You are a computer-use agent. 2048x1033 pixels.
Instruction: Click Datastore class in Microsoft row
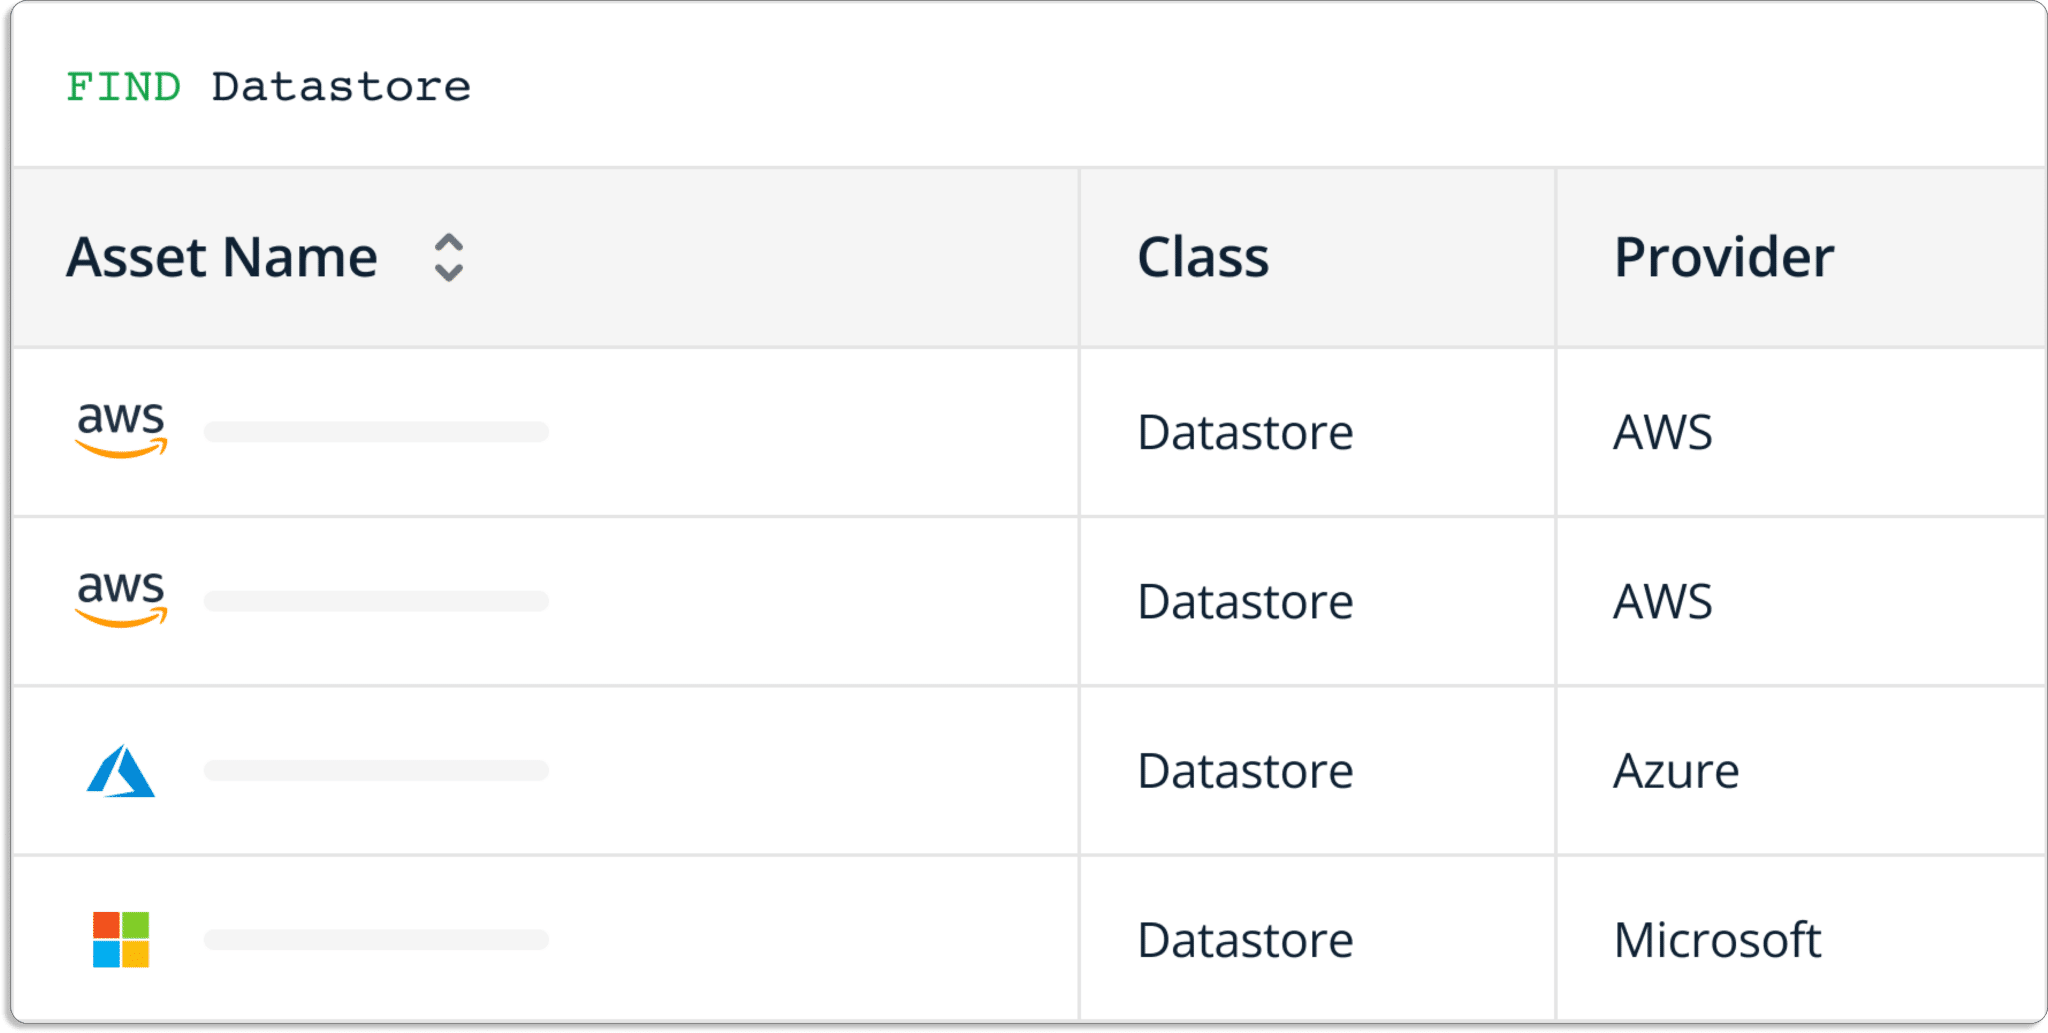(1245, 940)
